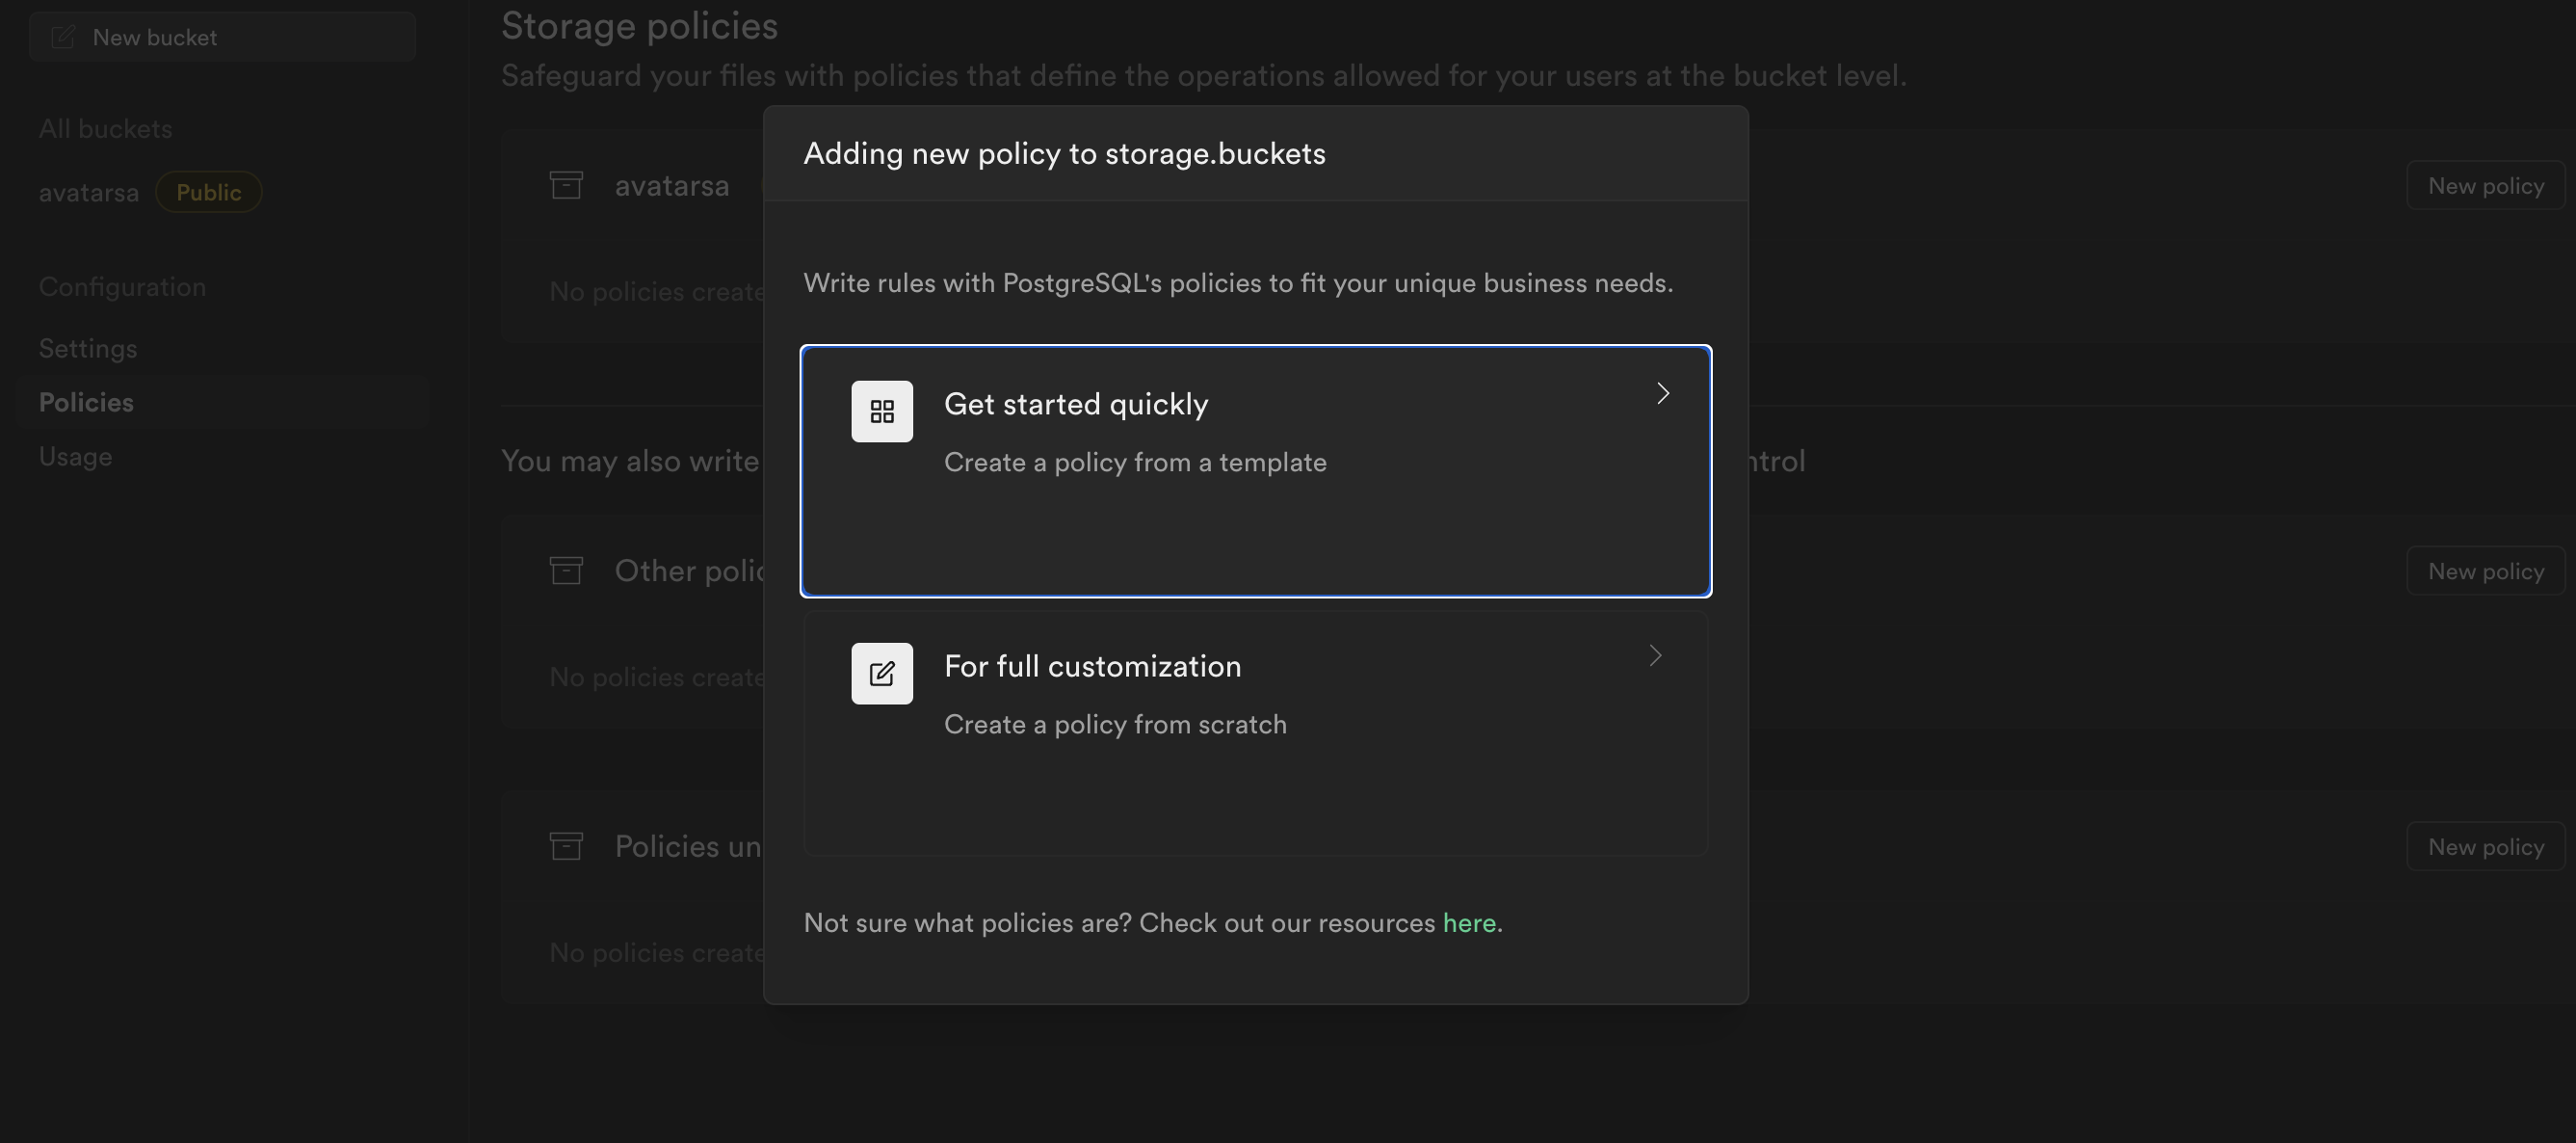The image size is (2576, 1143).
Task: Click the Public badge on avatarsa
Action: tap(208, 192)
